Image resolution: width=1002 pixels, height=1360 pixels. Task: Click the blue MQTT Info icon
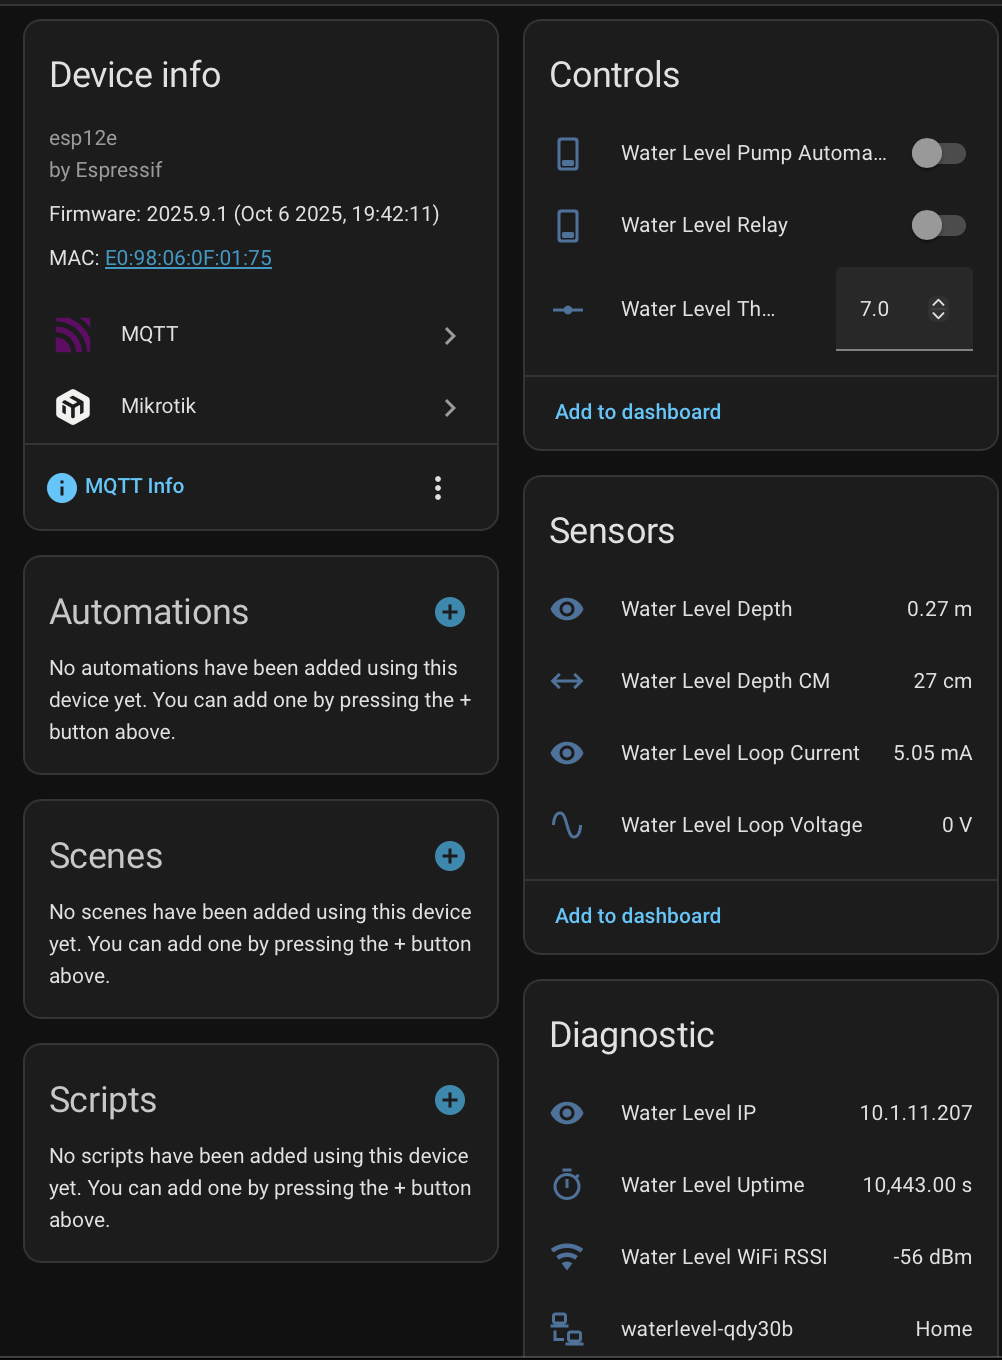coord(62,487)
